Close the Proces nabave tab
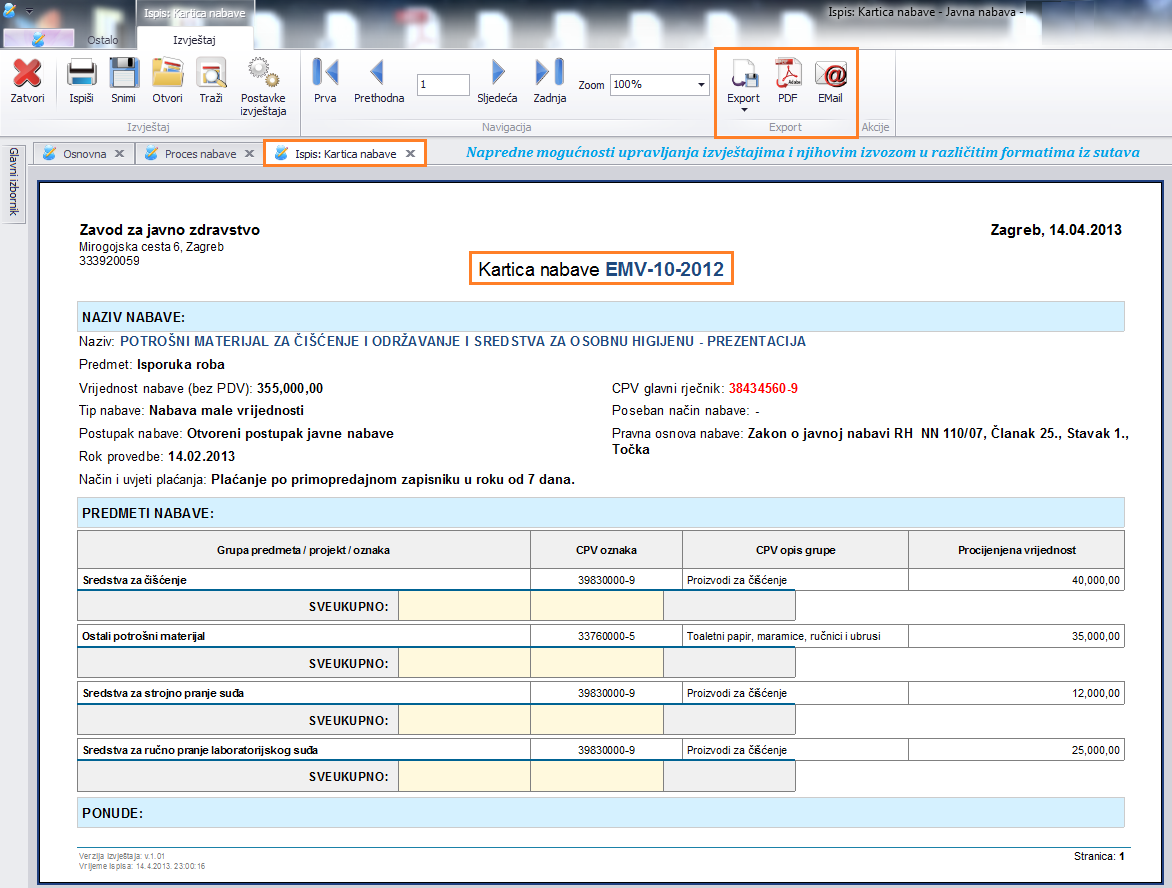 [x=250, y=154]
